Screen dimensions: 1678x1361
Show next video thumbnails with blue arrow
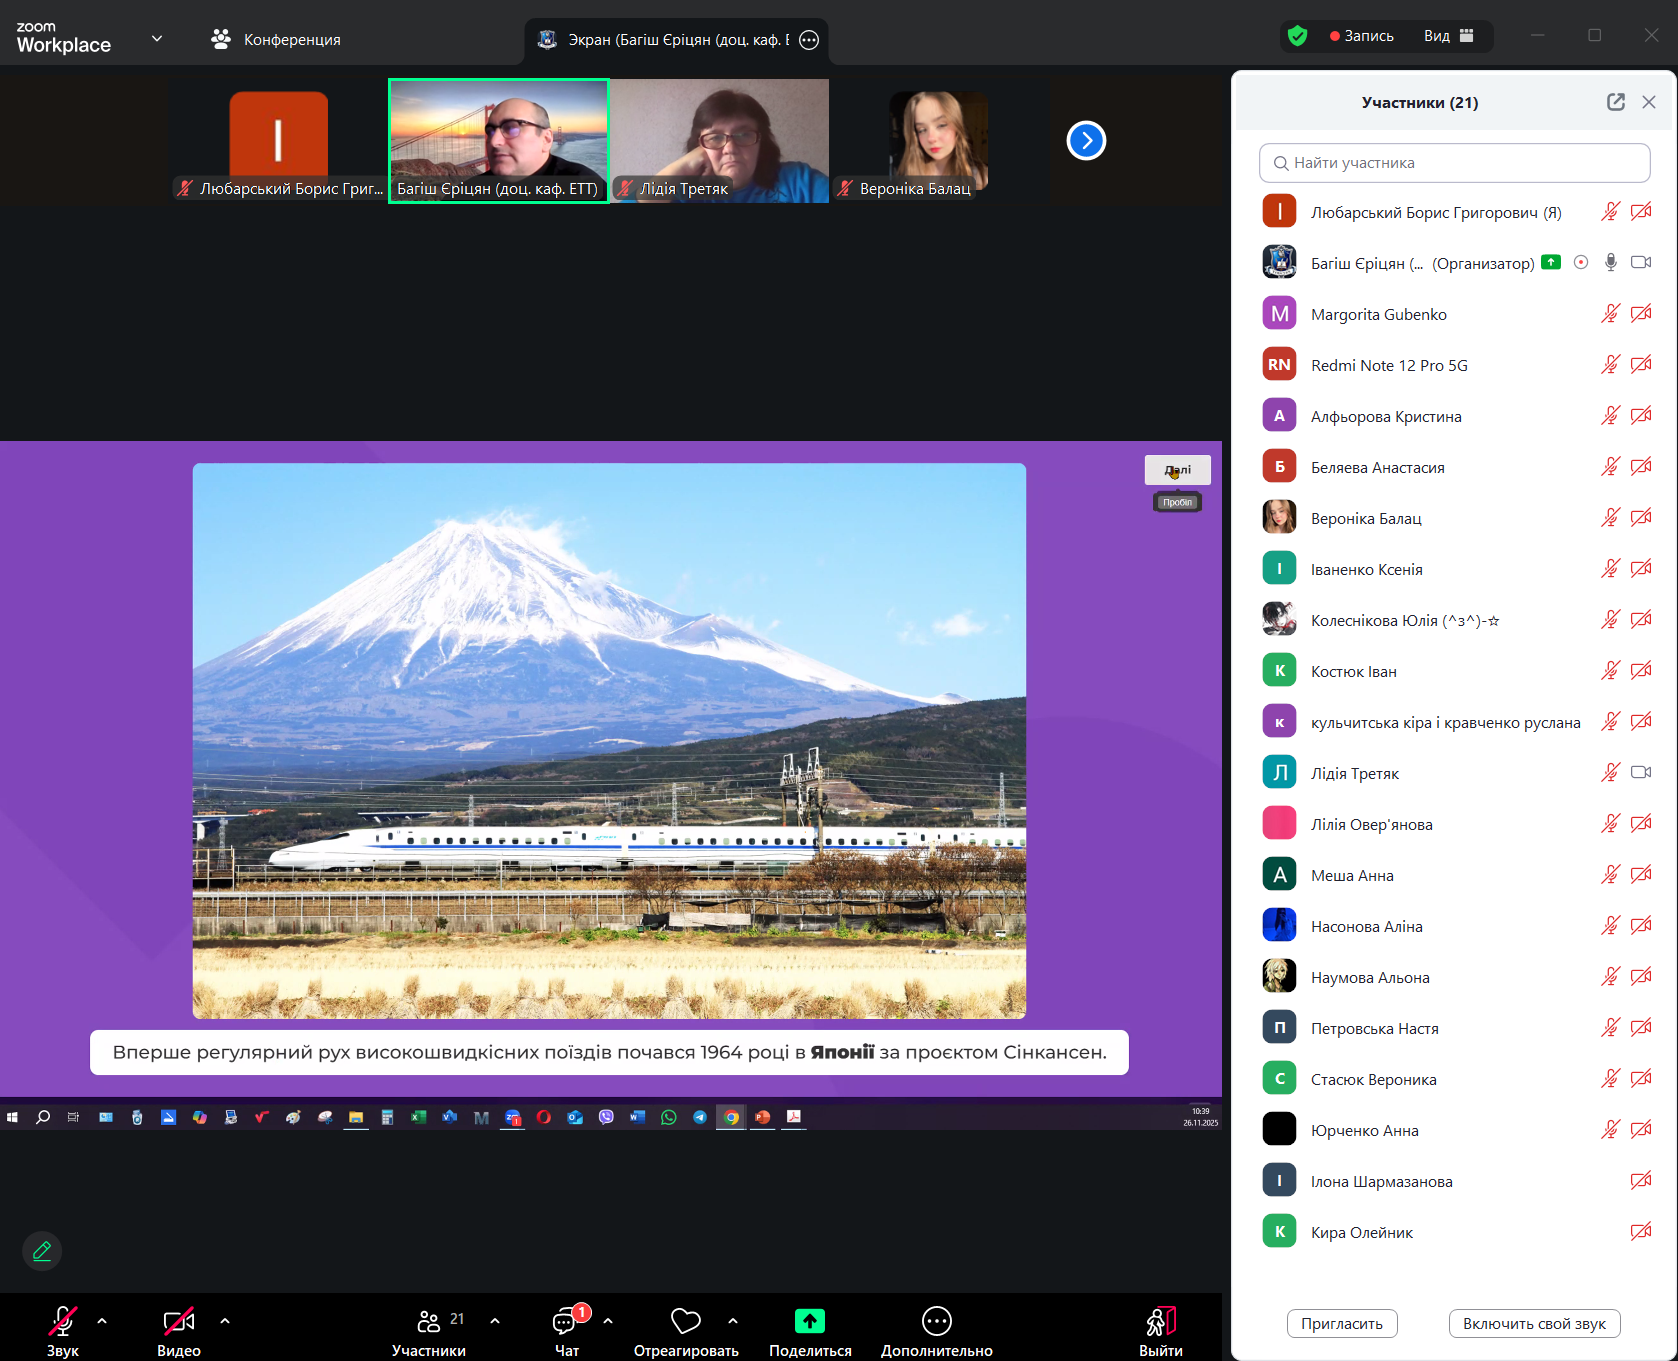coord(1086,141)
